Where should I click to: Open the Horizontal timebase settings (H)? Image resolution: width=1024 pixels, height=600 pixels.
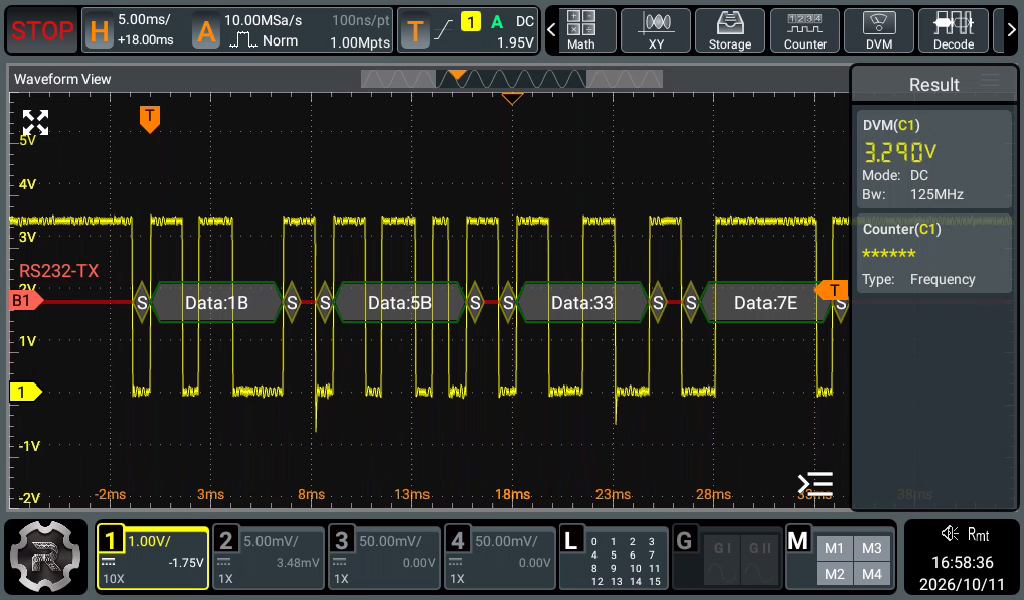pyautogui.click(x=100, y=31)
